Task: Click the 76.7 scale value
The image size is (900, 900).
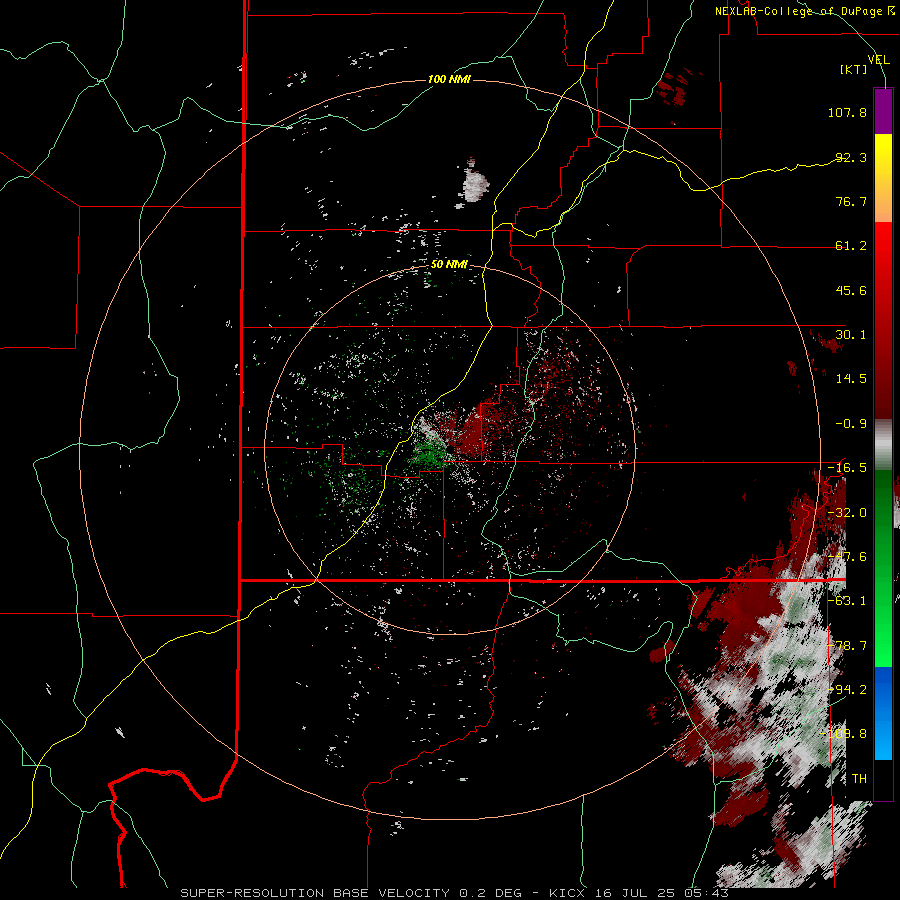Action: point(851,201)
